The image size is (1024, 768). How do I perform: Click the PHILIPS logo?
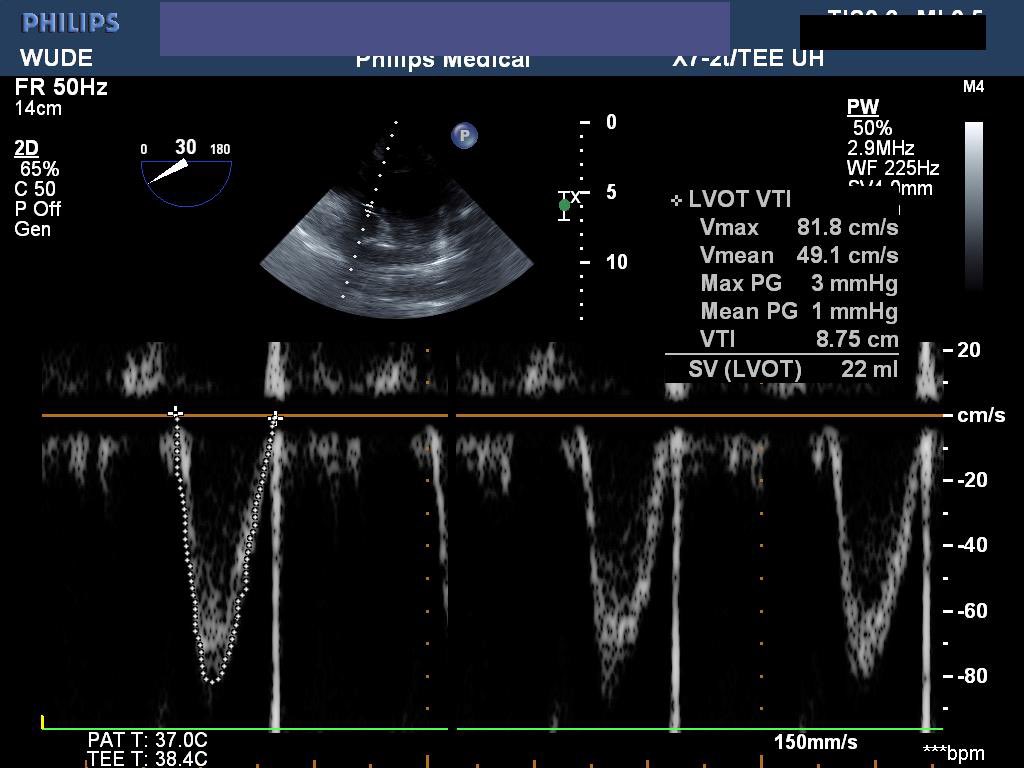coord(71,23)
